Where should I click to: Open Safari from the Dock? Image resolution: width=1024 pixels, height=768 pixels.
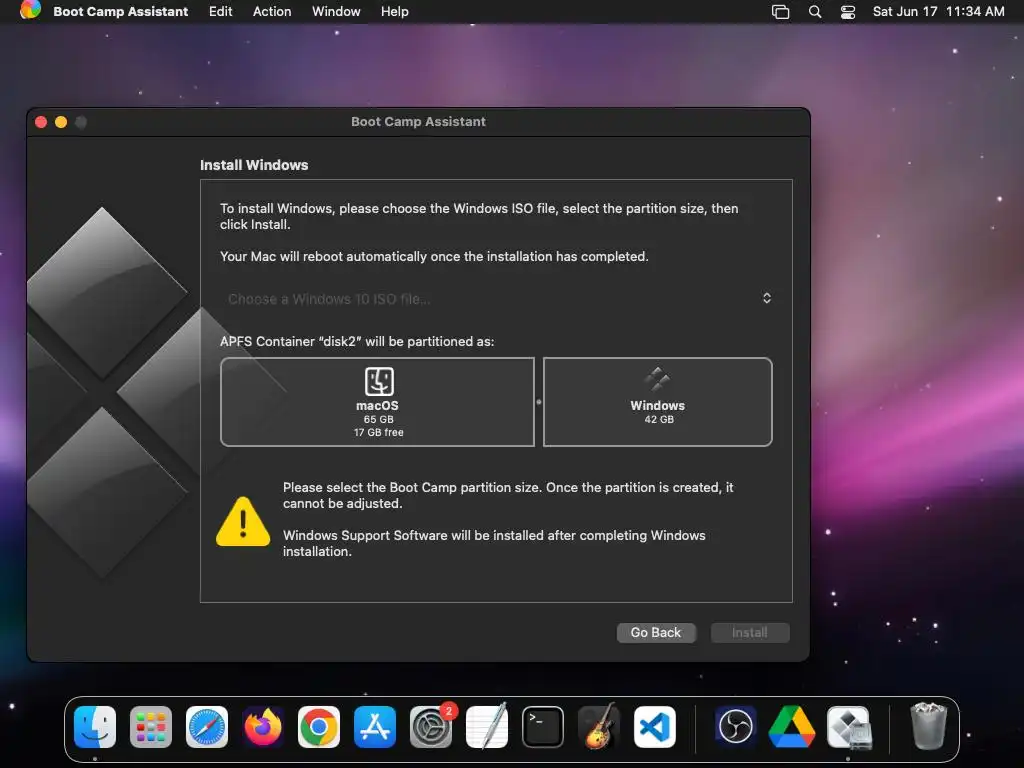click(x=207, y=727)
